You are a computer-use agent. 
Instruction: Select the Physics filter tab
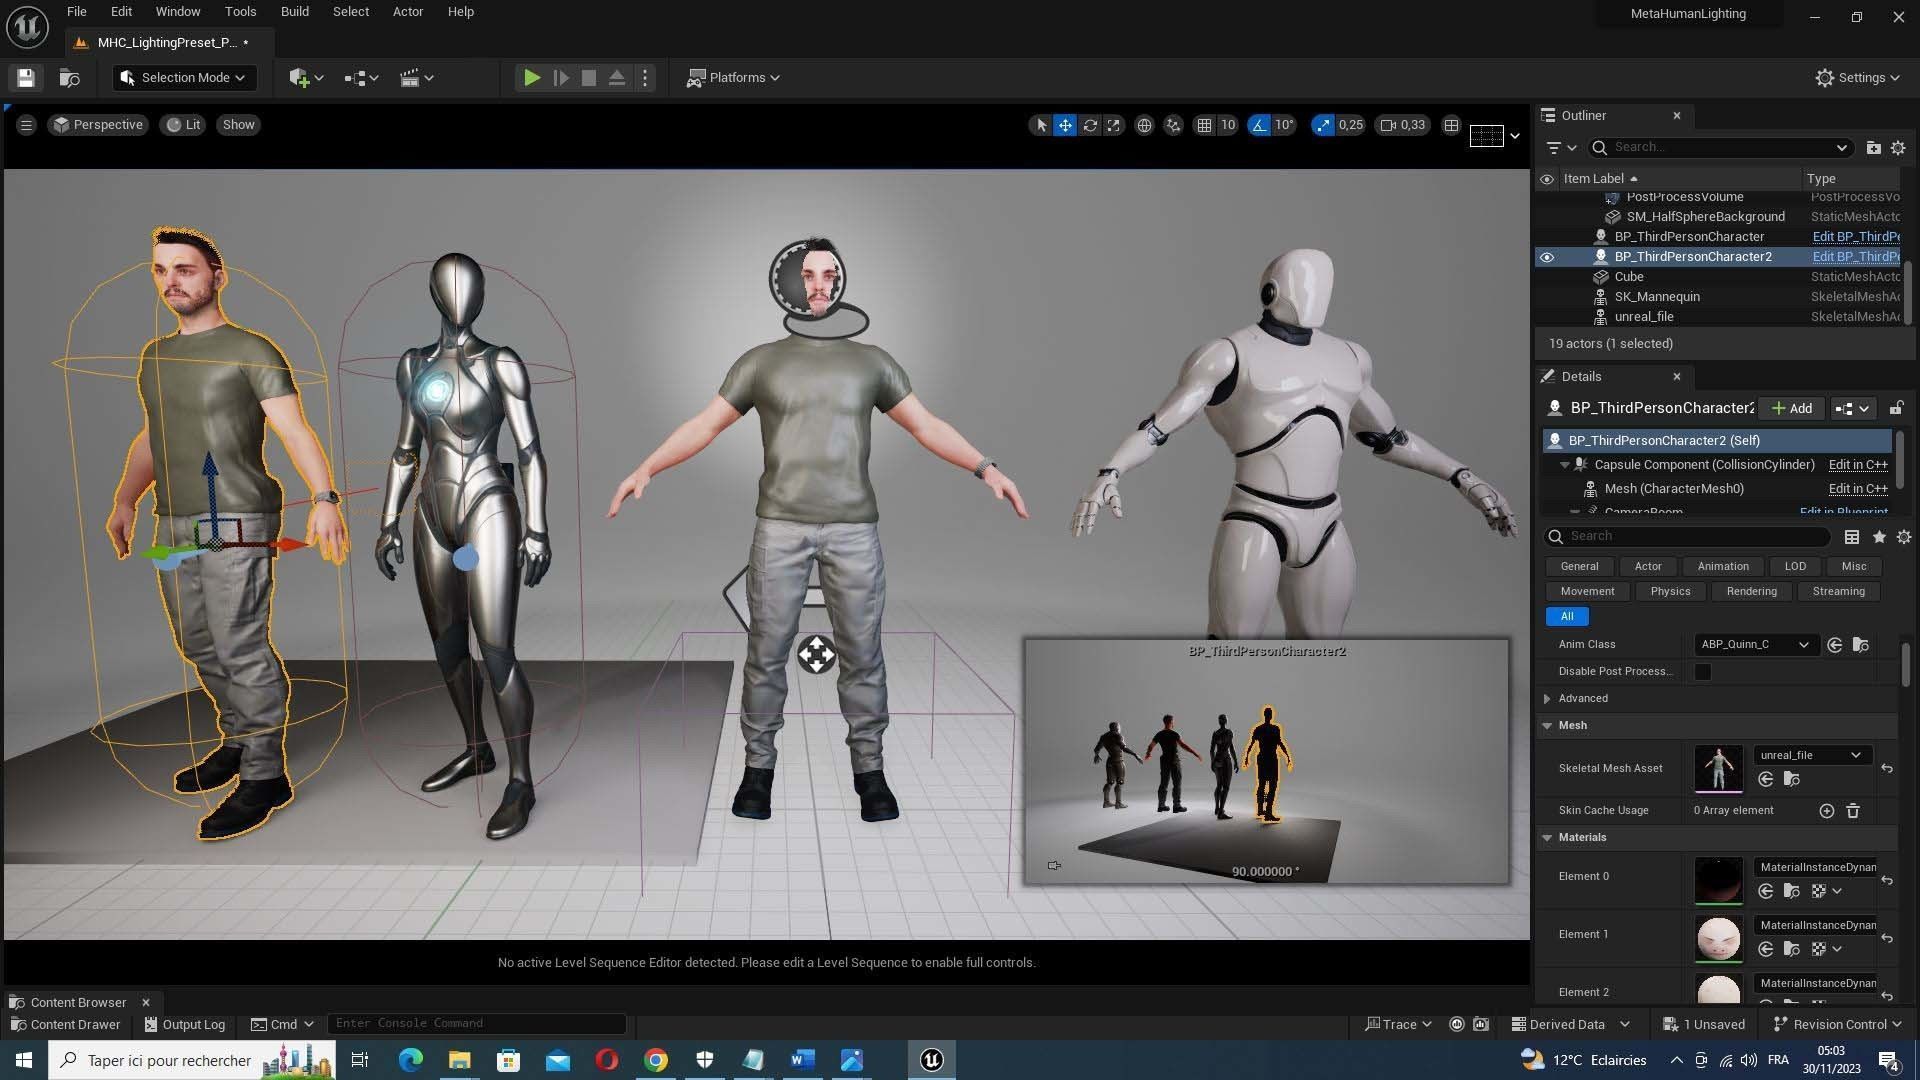point(1670,591)
